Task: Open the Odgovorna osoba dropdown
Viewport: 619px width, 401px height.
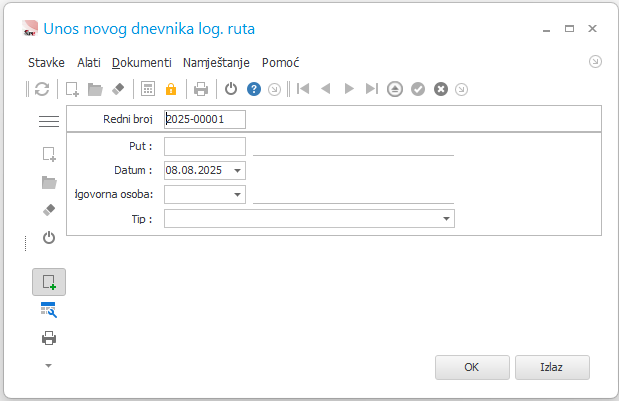Action: (x=237, y=195)
